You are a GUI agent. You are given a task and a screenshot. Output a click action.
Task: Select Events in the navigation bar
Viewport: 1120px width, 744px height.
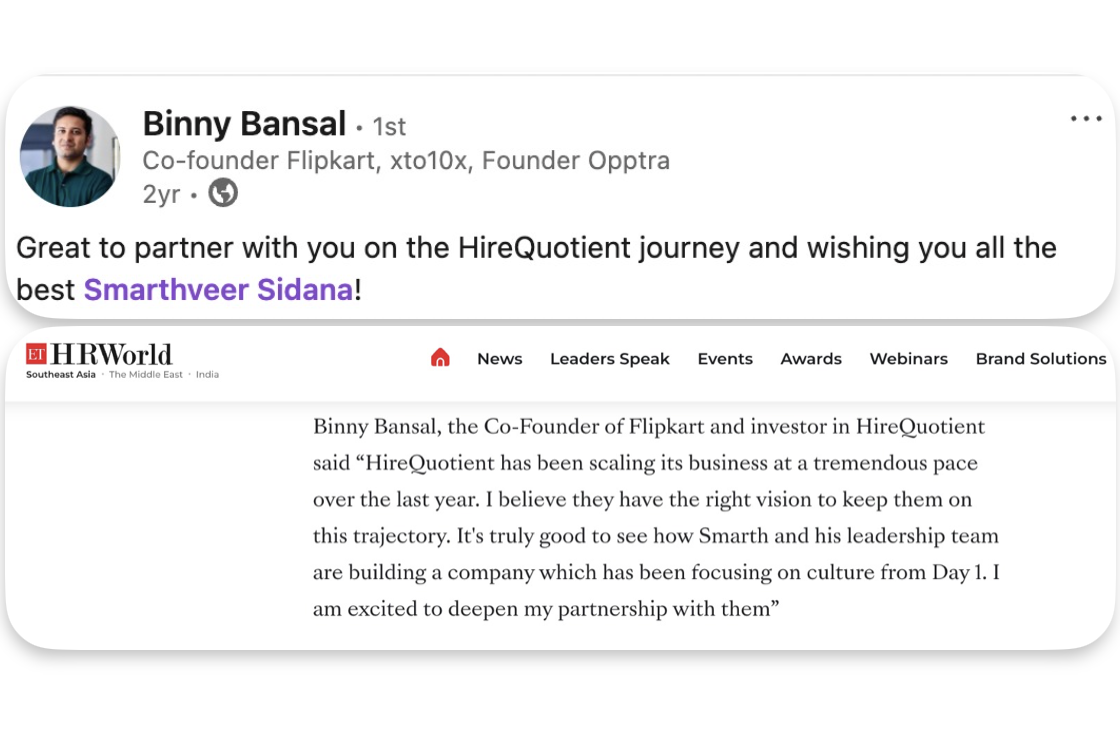725,359
